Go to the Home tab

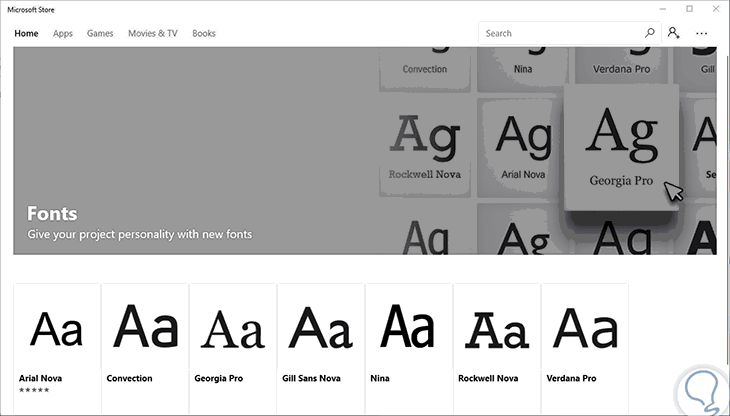click(x=26, y=34)
